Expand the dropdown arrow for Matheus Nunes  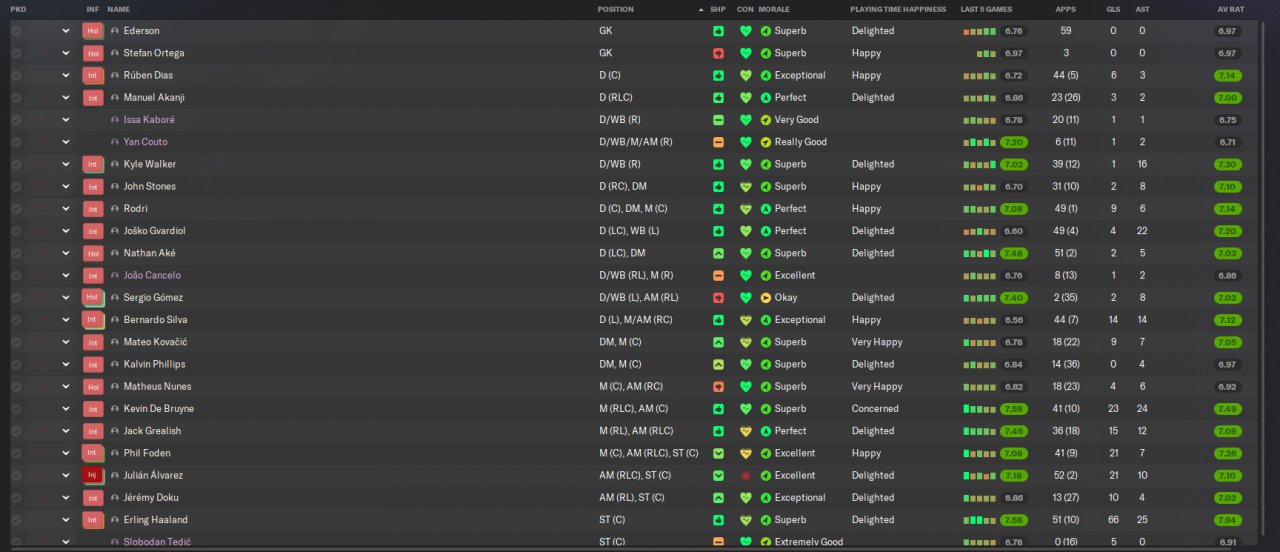pyautogui.click(x=66, y=386)
